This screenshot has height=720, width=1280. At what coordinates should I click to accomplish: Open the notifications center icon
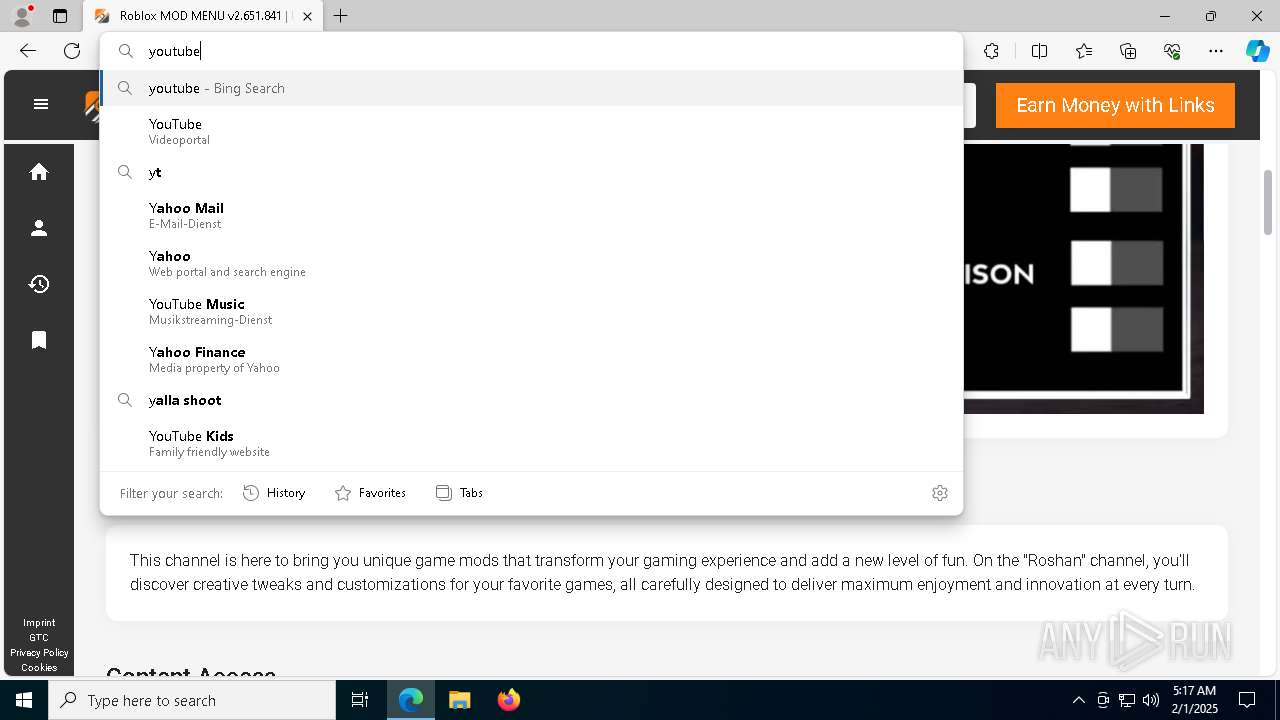[1247, 700]
